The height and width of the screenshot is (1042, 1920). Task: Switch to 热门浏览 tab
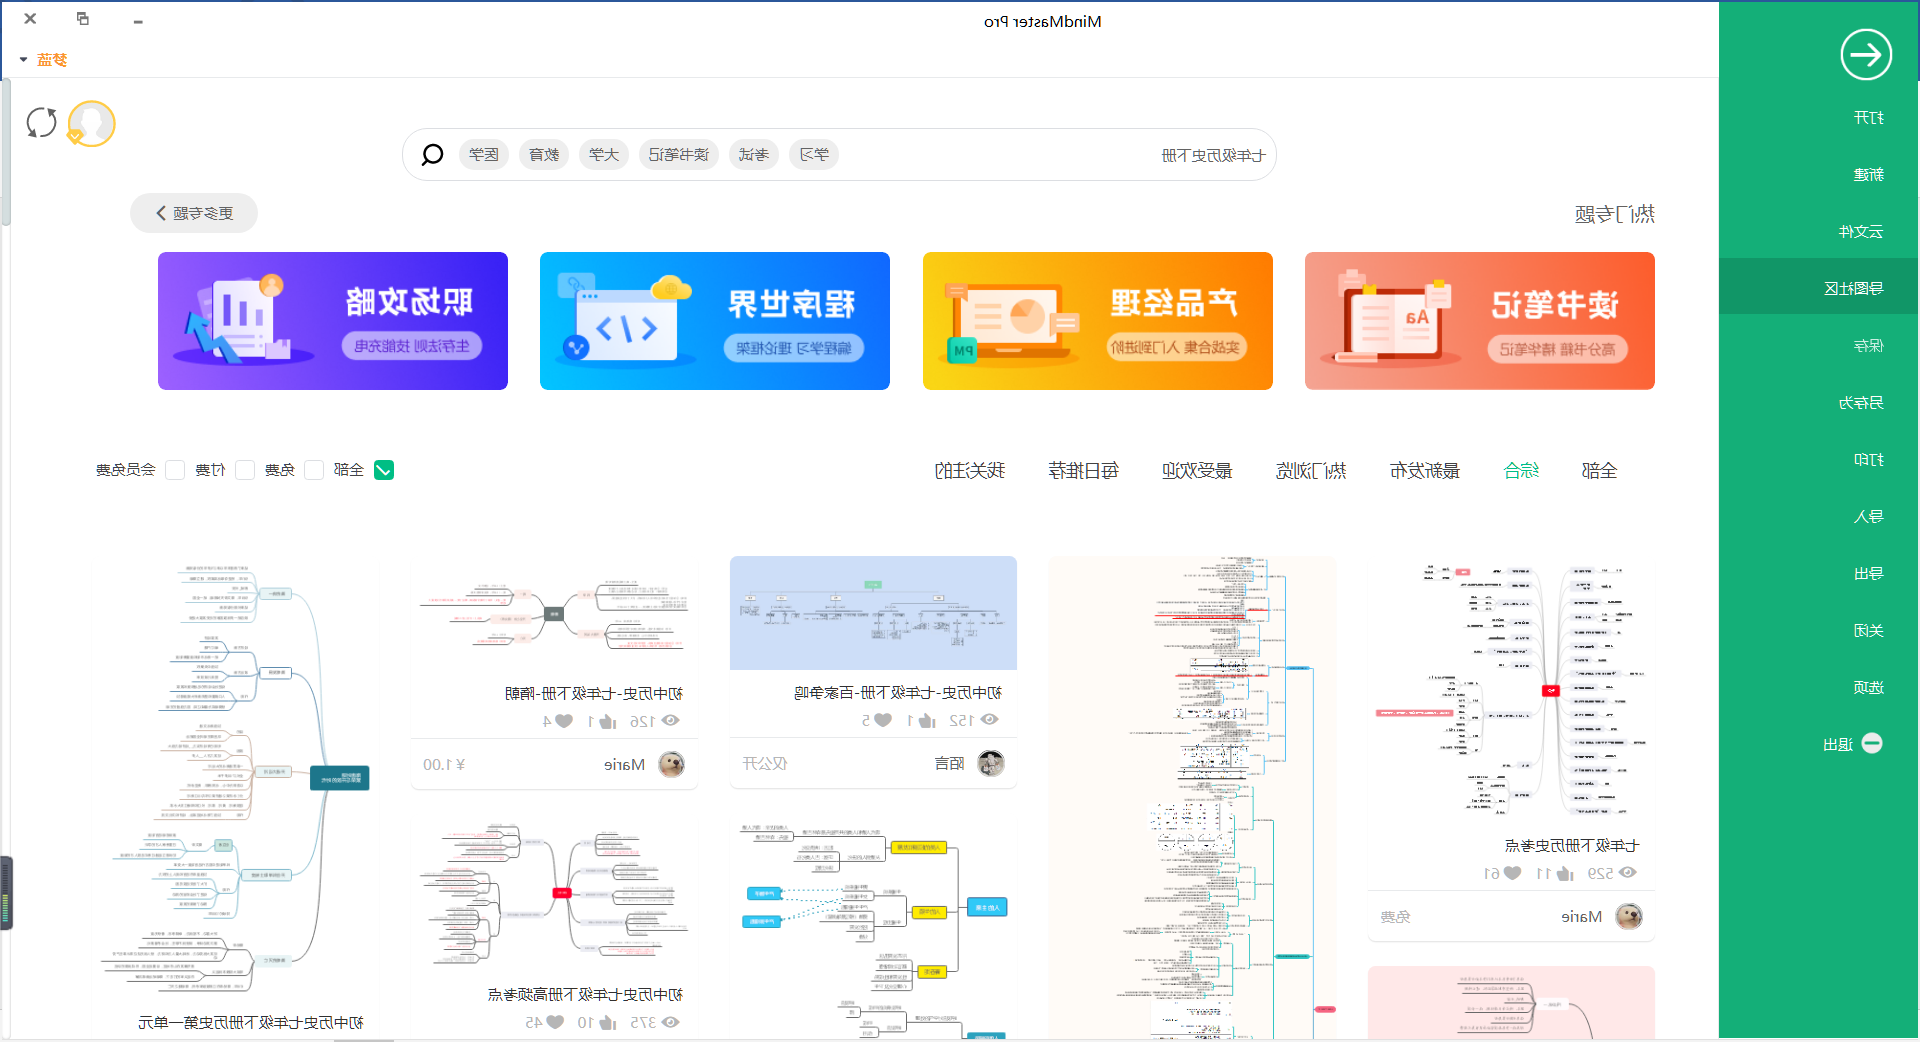tap(1311, 470)
